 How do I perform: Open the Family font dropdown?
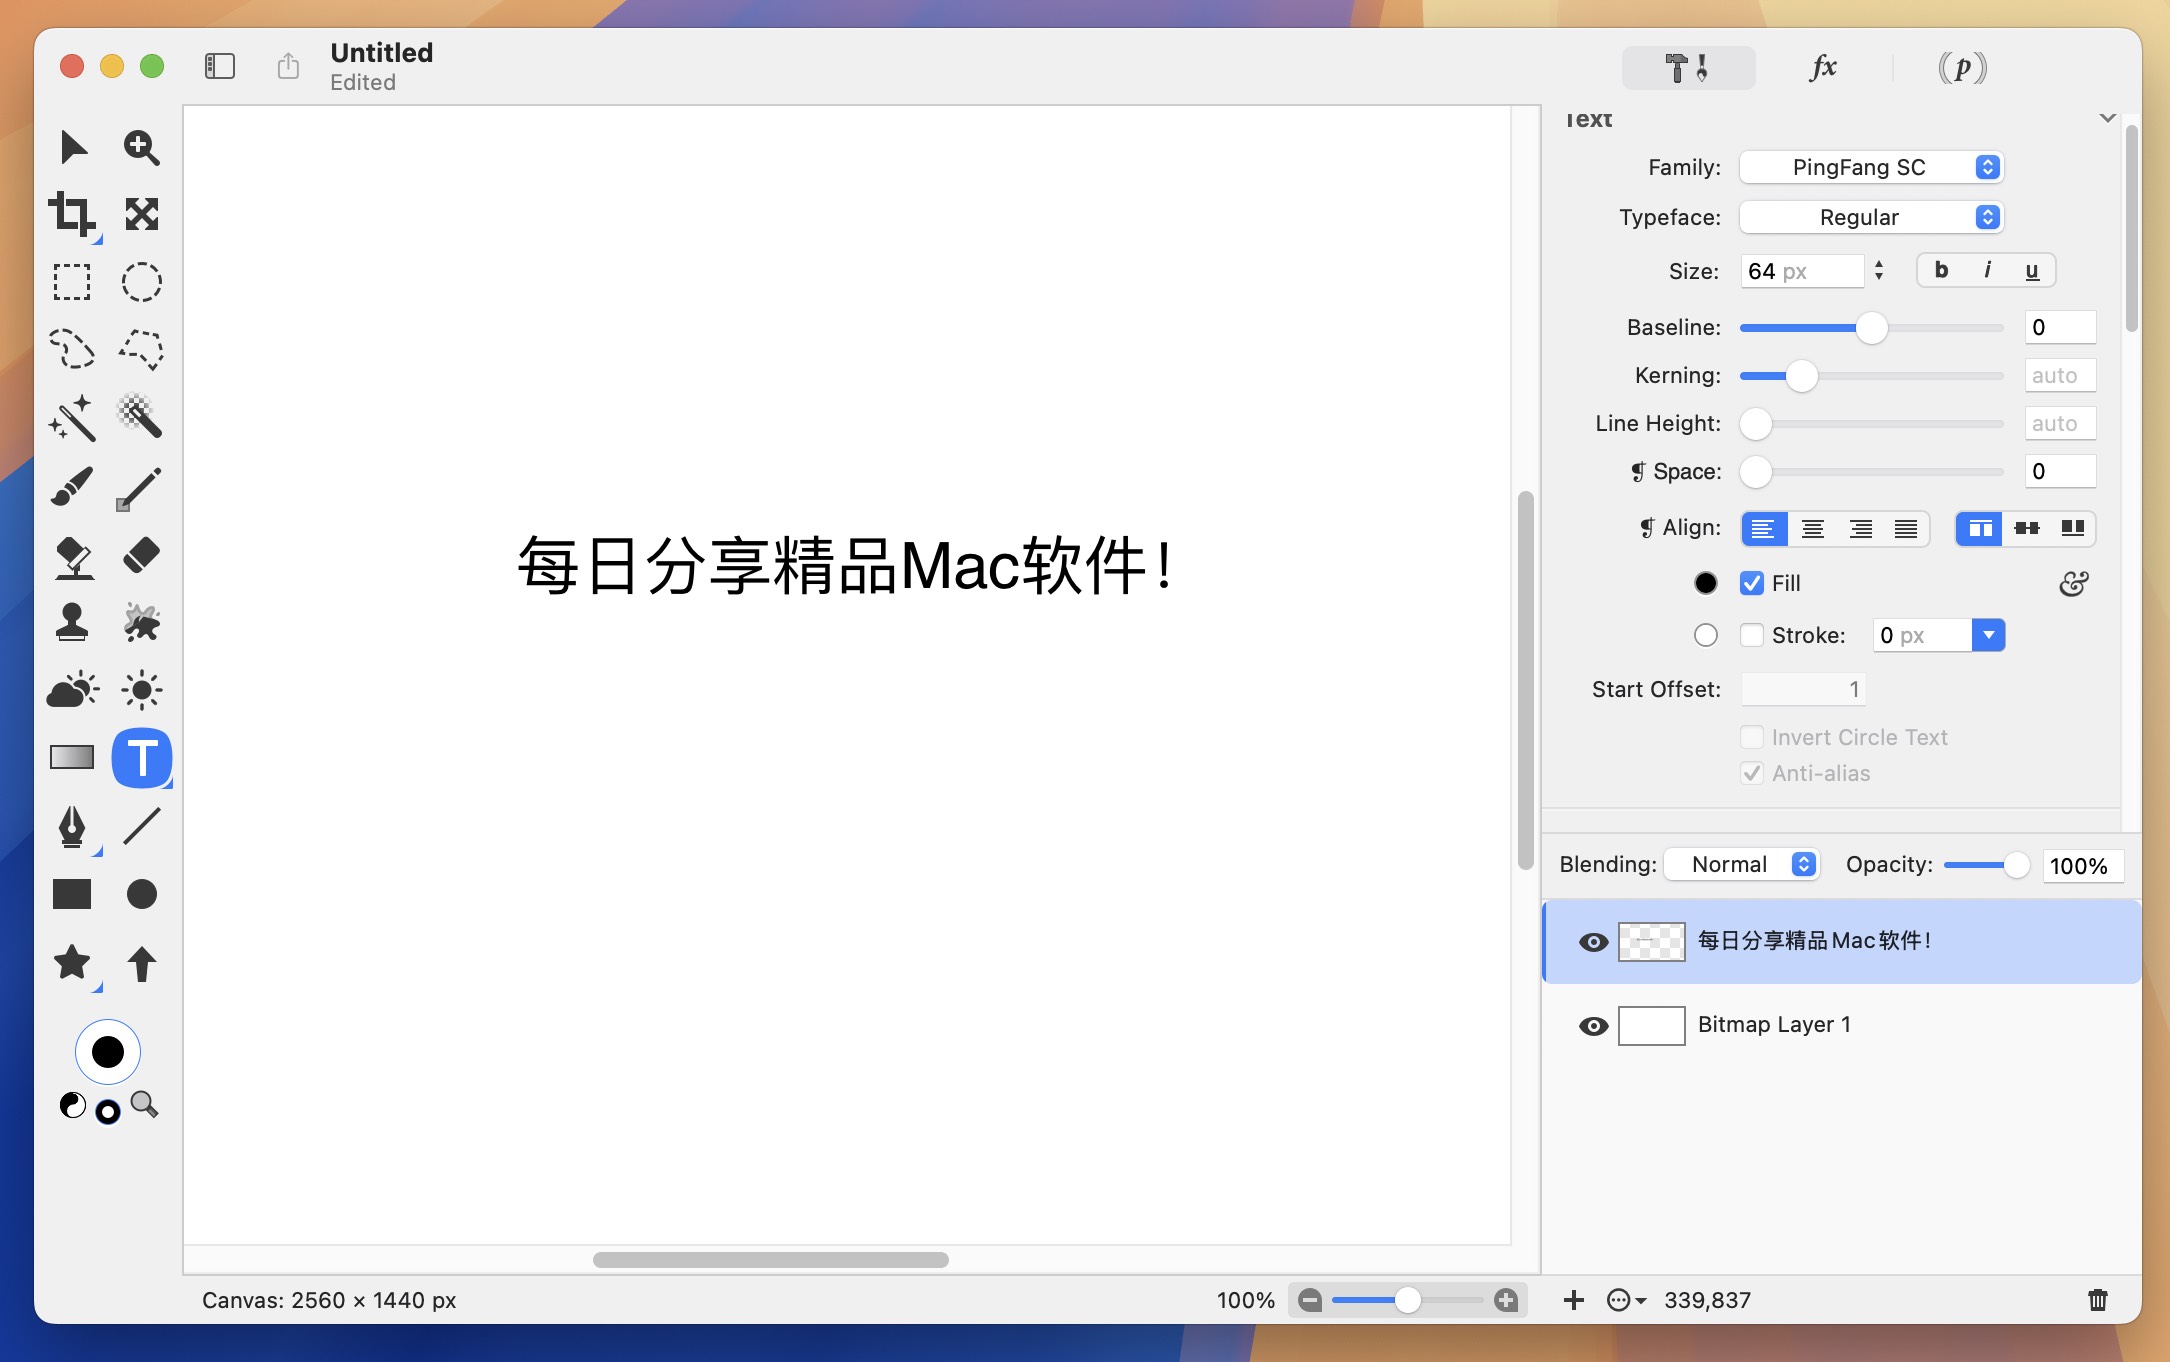coord(1870,167)
